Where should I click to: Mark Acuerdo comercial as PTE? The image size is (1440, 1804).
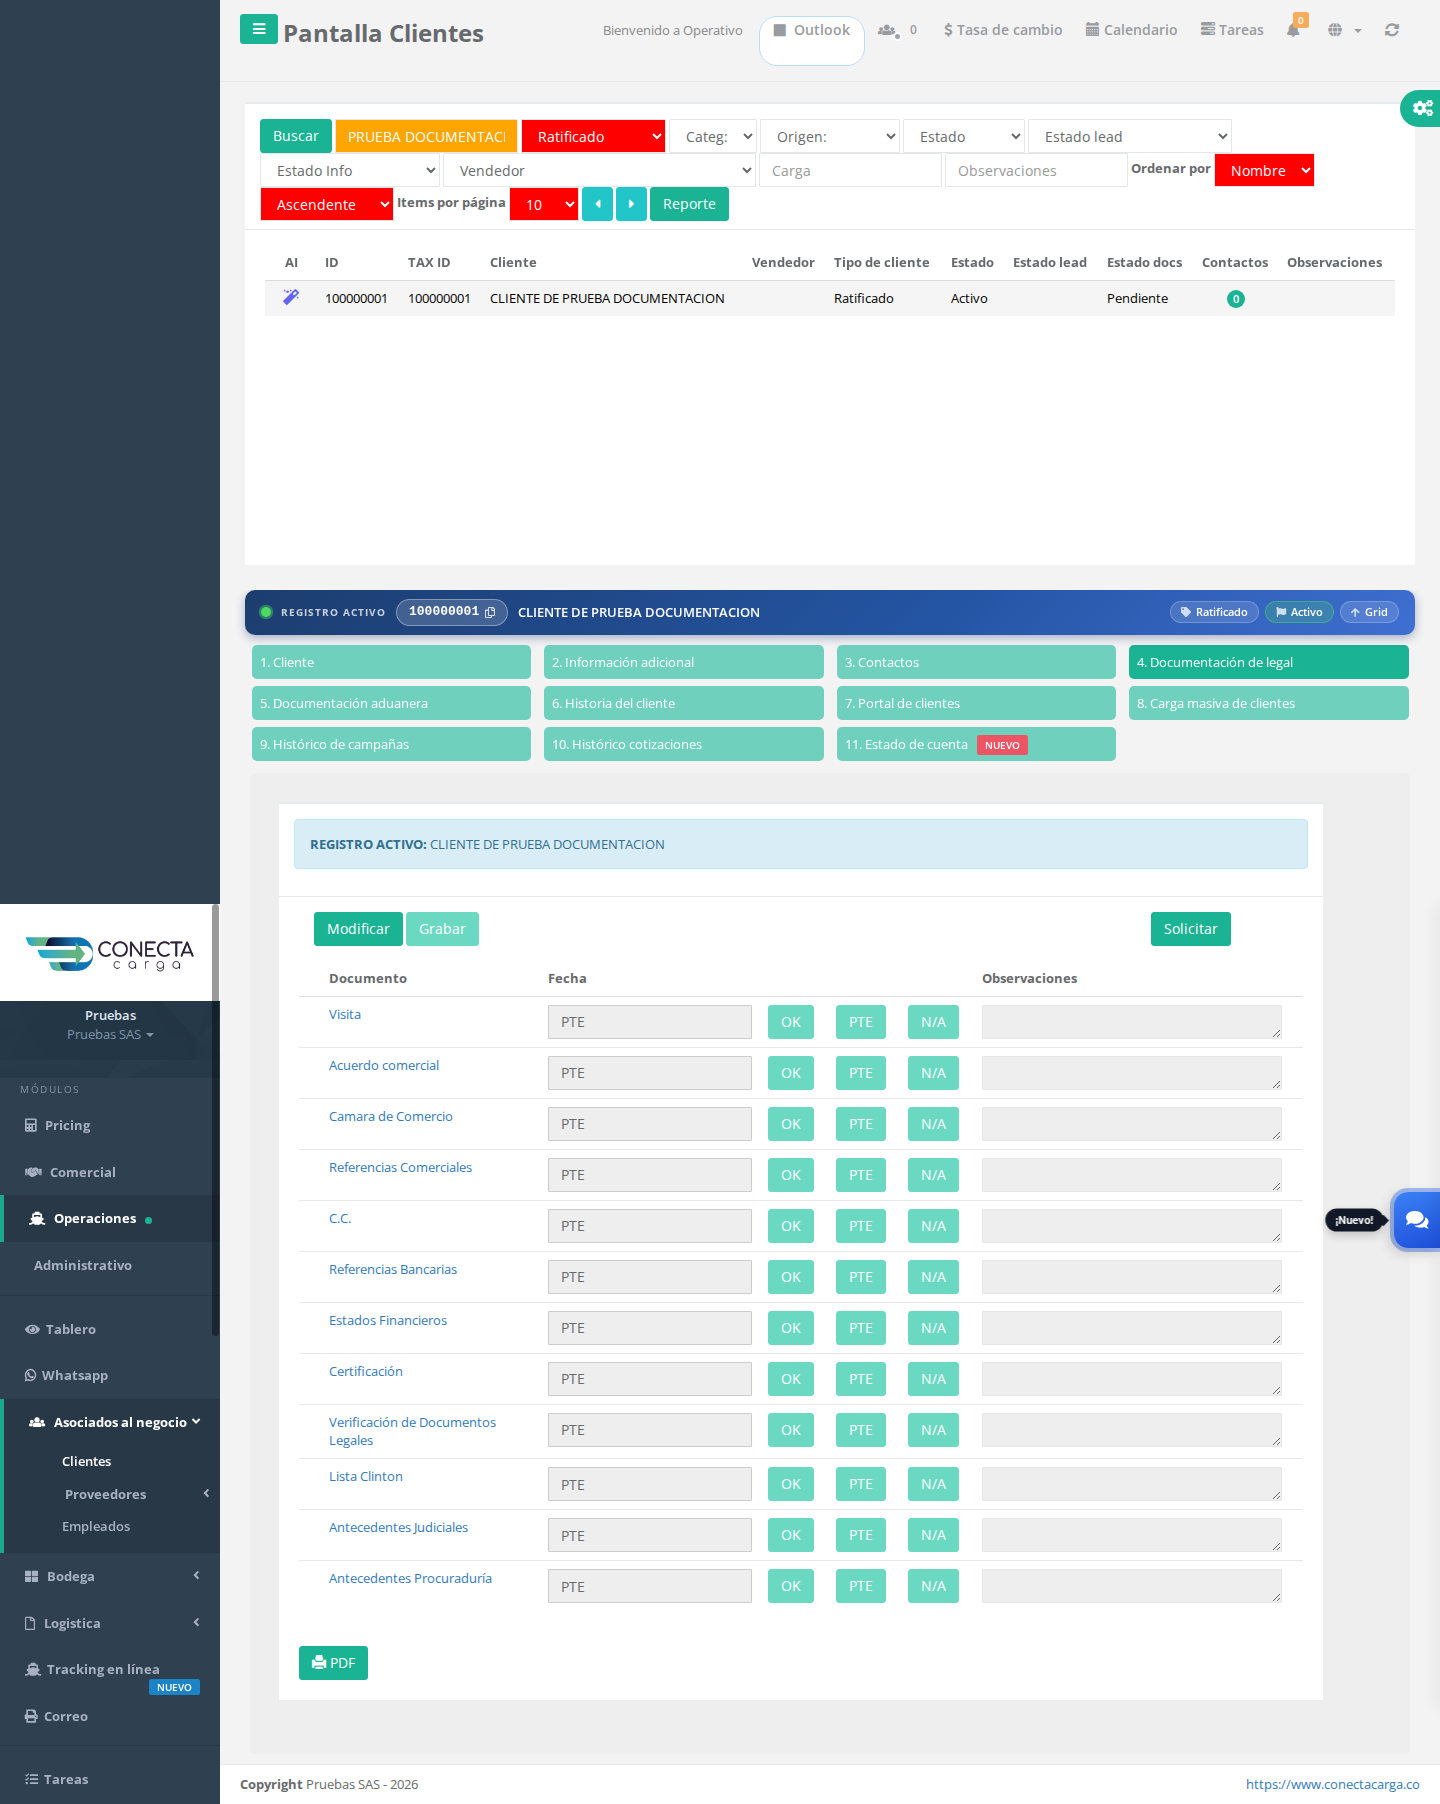(x=861, y=1073)
